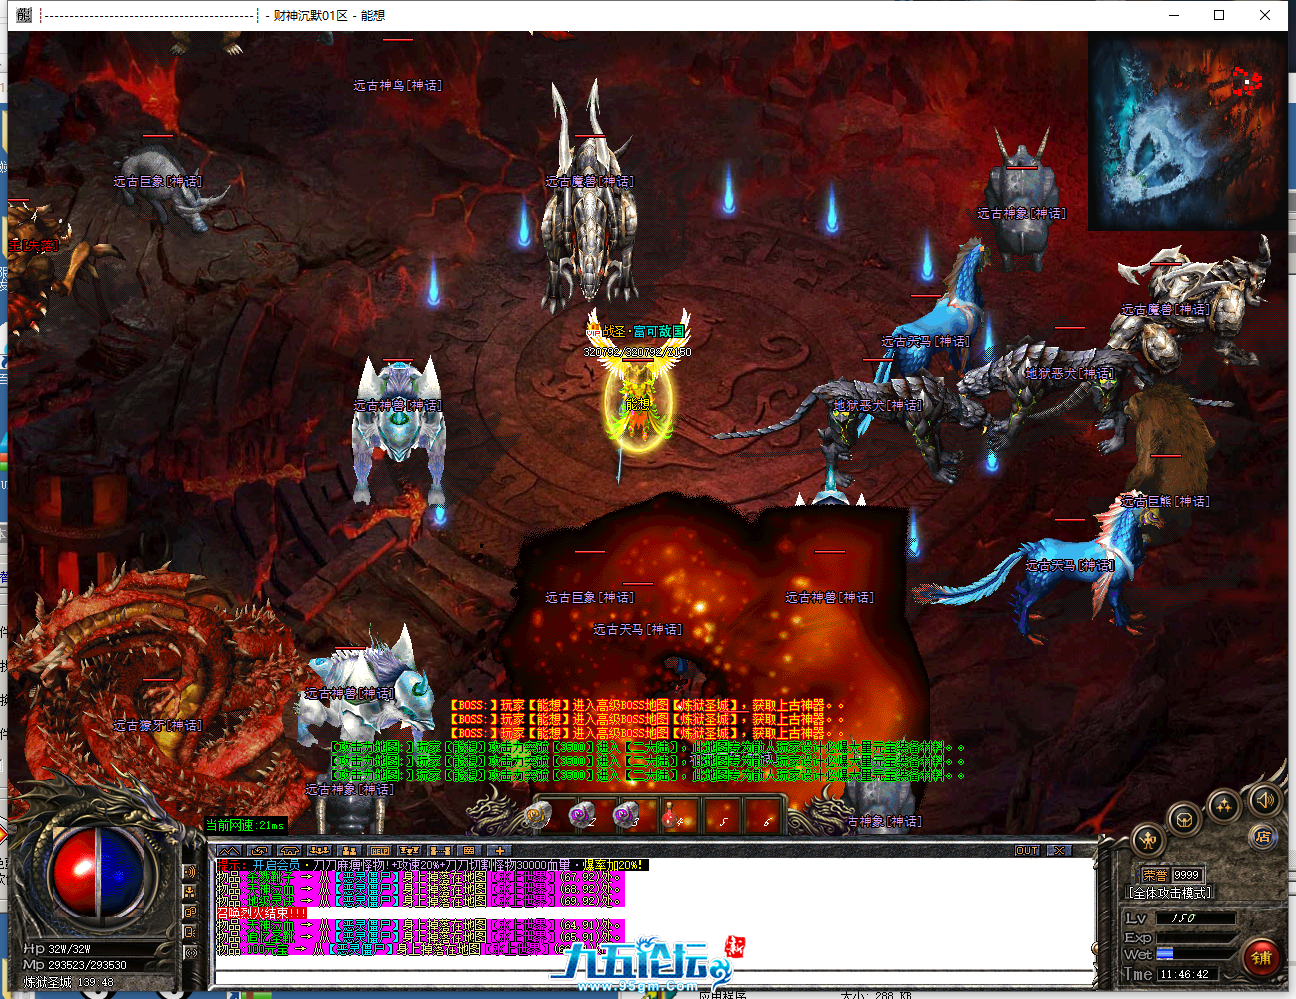The width and height of the screenshot is (1296, 999).
Task: Open the character status round button
Action: pyautogui.click(x=1149, y=840)
